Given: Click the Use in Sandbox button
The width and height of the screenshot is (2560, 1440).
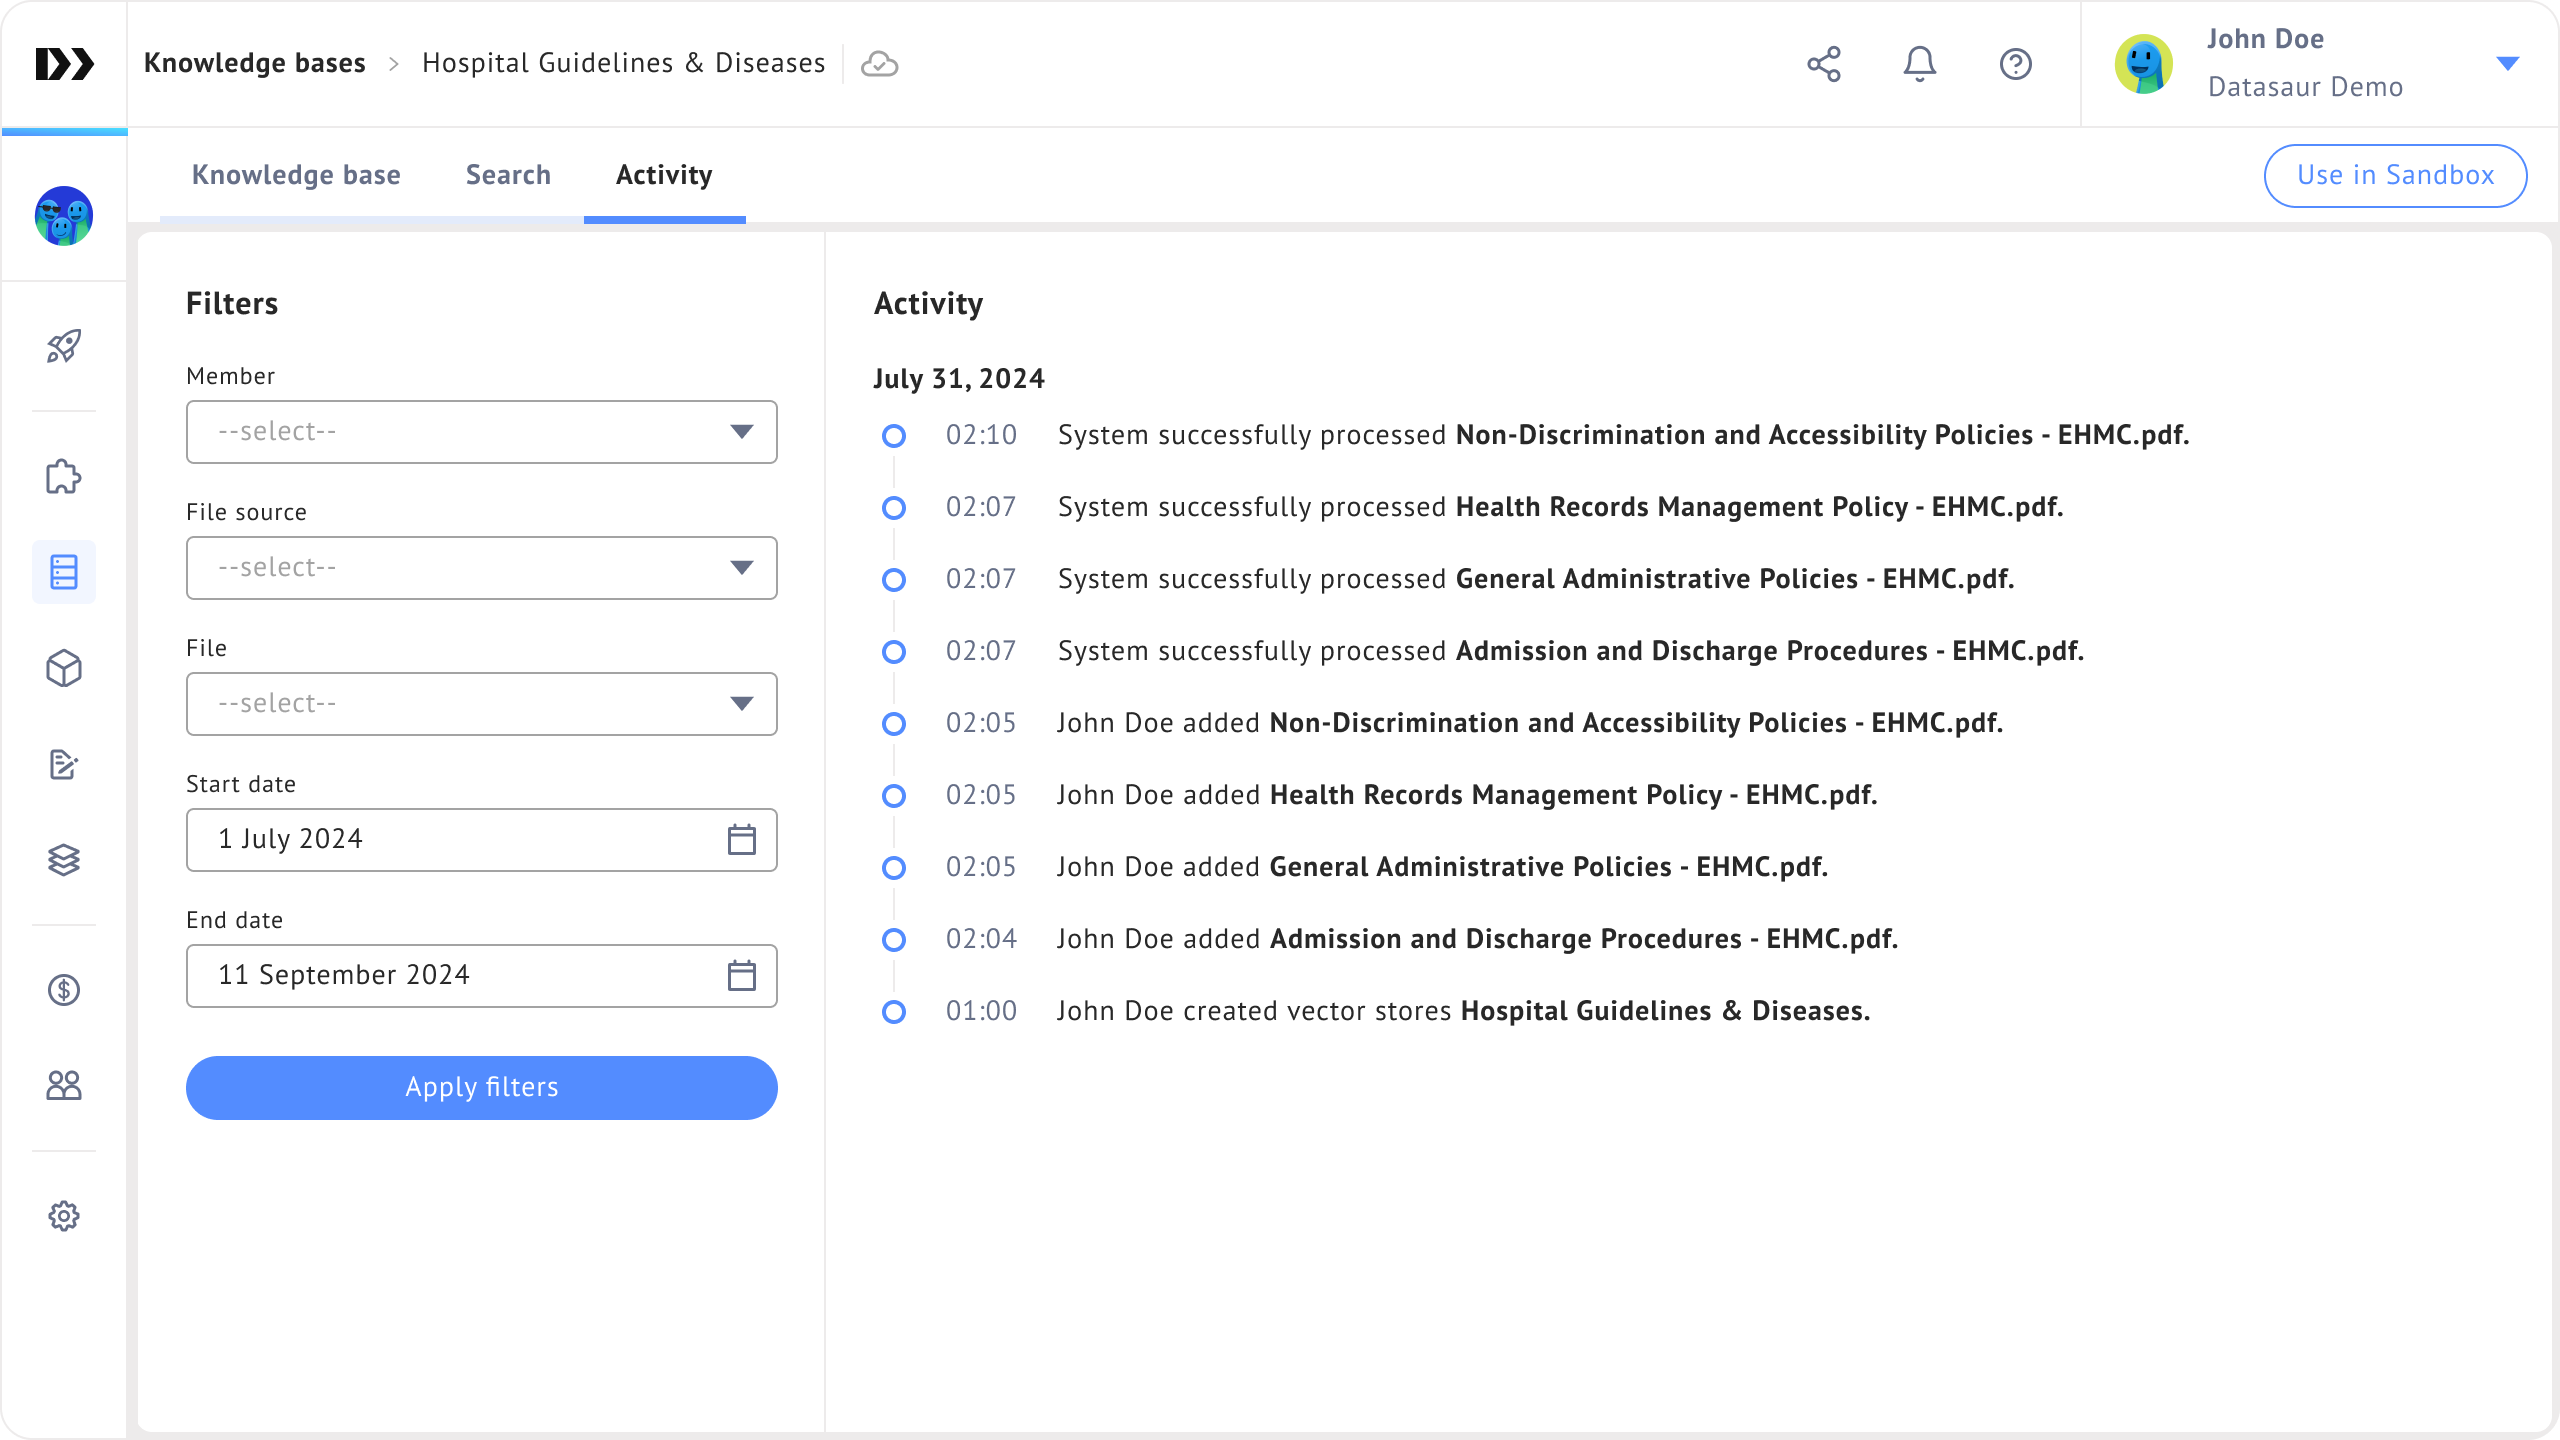Looking at the screenshot, I should pos(2395,175).
